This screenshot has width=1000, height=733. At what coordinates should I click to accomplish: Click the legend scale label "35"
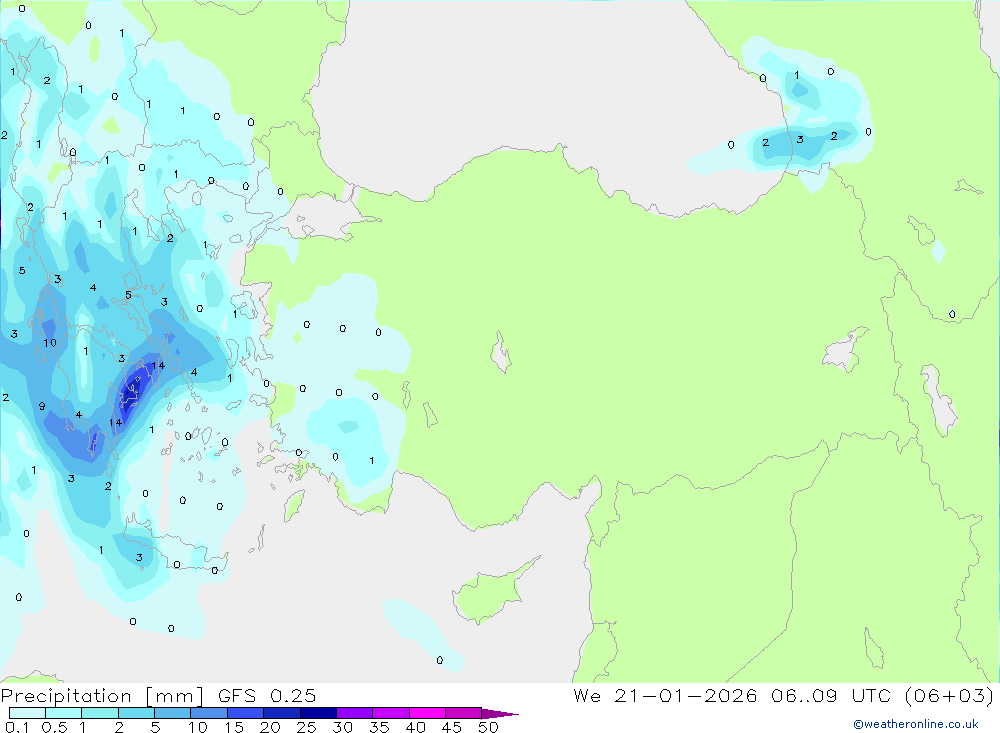click(x=379, y=727)
